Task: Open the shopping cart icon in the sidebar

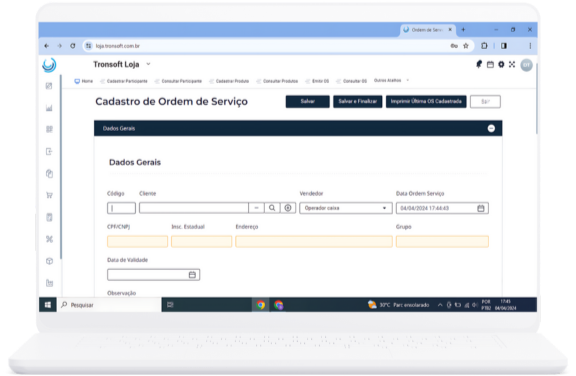Action: (x=49, y=195)
